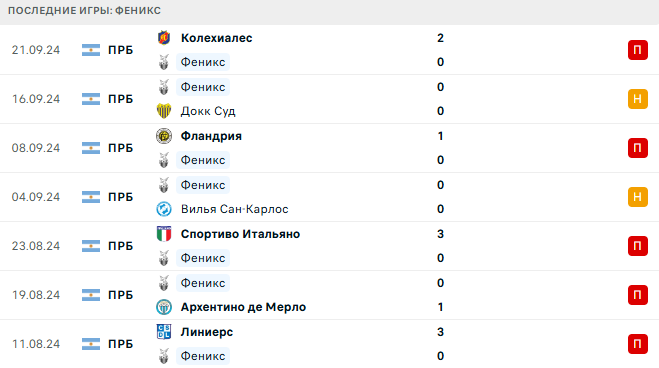Open the Архентино де Мерло team link

click(x=243, y=307)
